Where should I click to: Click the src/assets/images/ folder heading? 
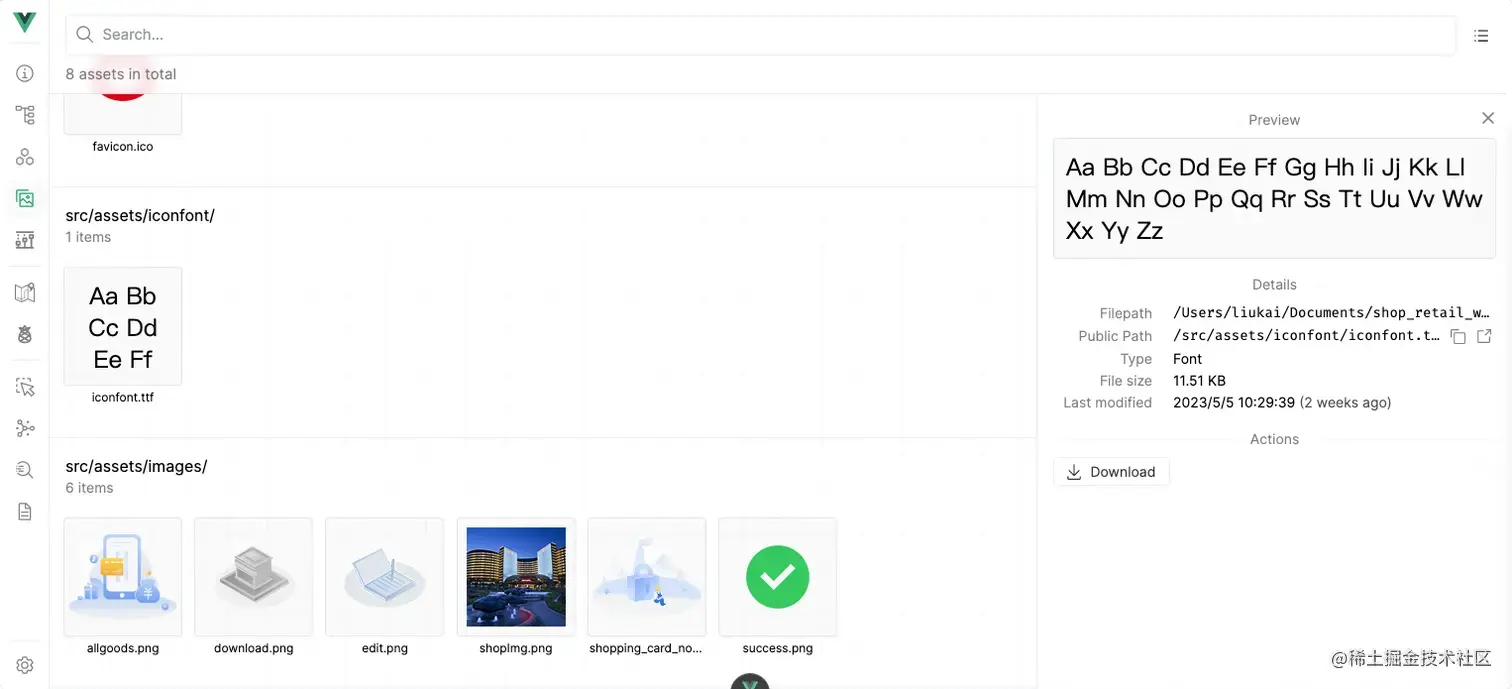point(136,466)
